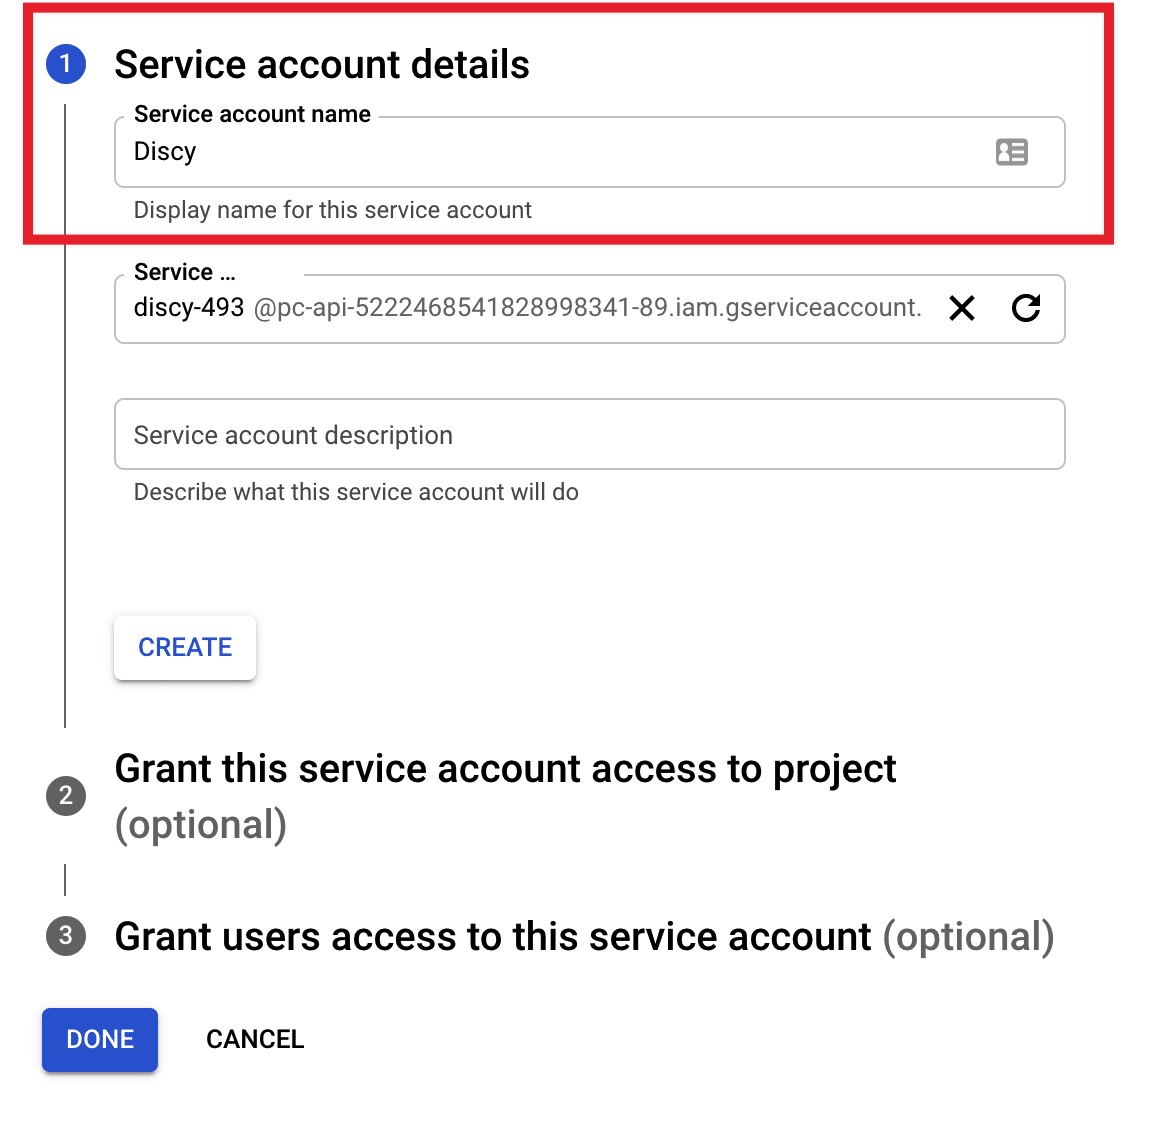Click the Describe what this service account will do text
This screenshot has height=1132, width=1158.
tap(355, 492)
